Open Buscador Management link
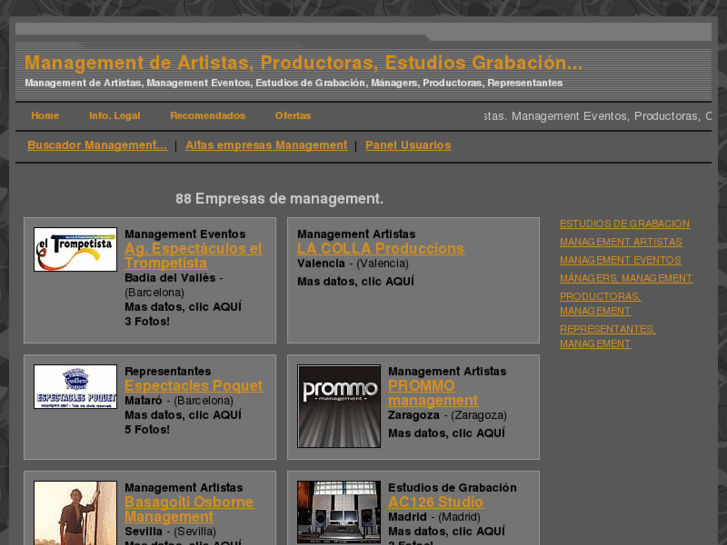 click(x=97, y=145)
